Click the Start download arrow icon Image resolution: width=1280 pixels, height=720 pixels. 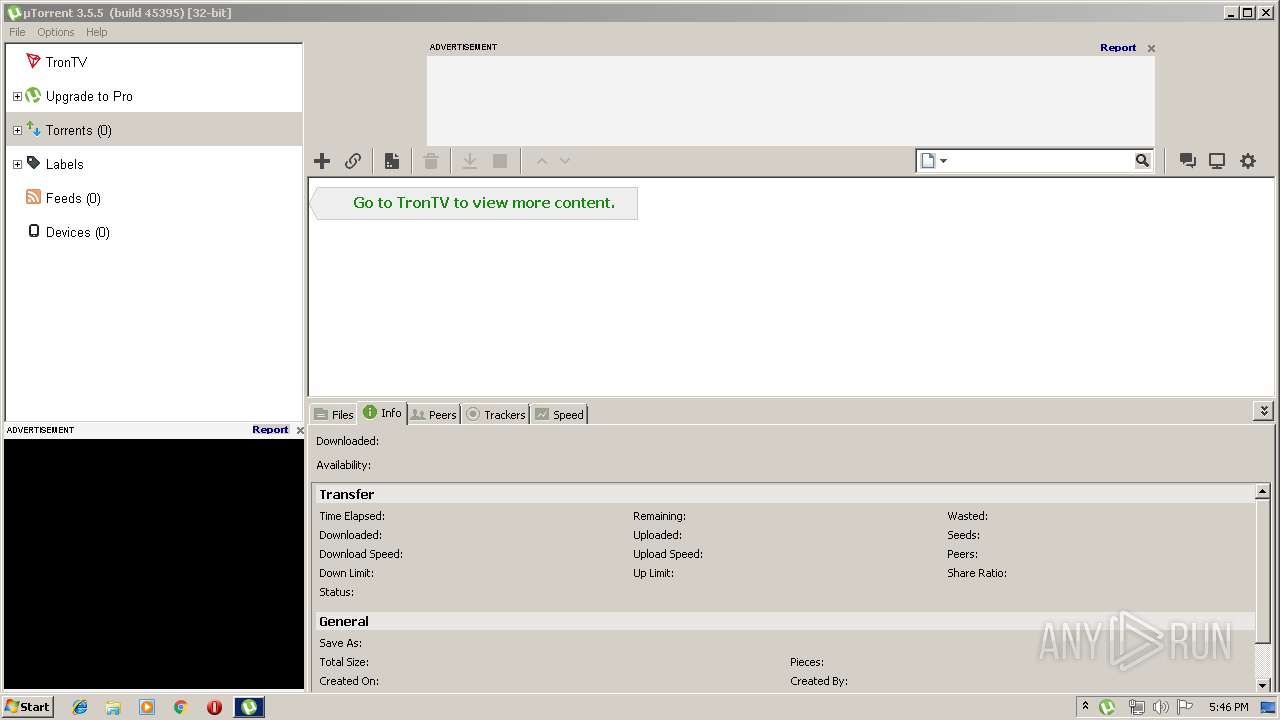tap(469, 161)
